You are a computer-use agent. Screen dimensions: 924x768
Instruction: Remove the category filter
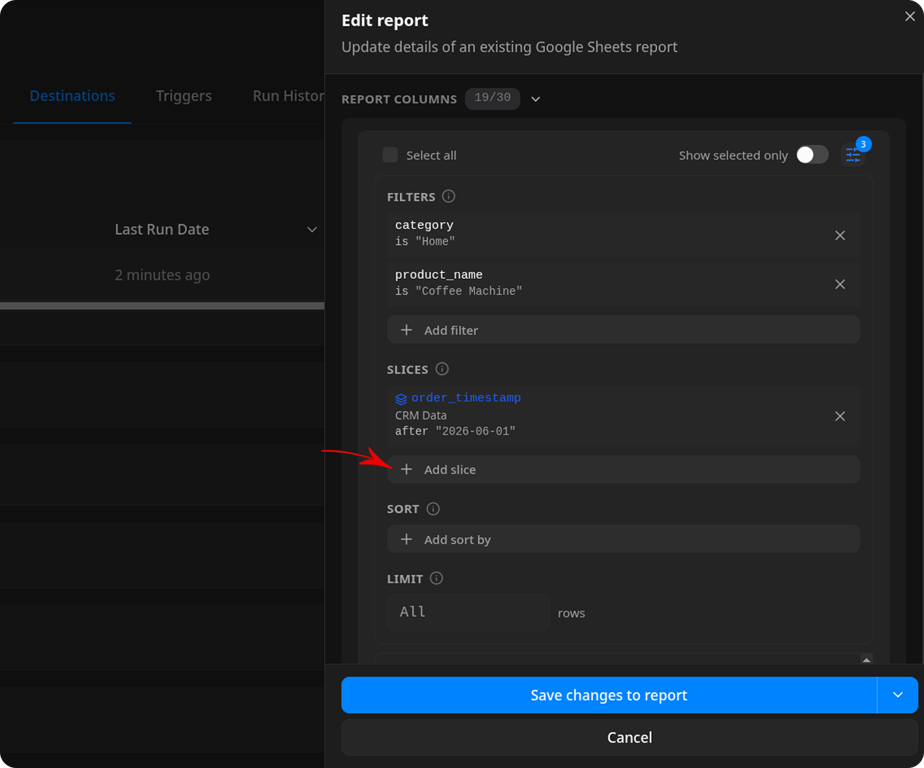(x=840, y=235)
